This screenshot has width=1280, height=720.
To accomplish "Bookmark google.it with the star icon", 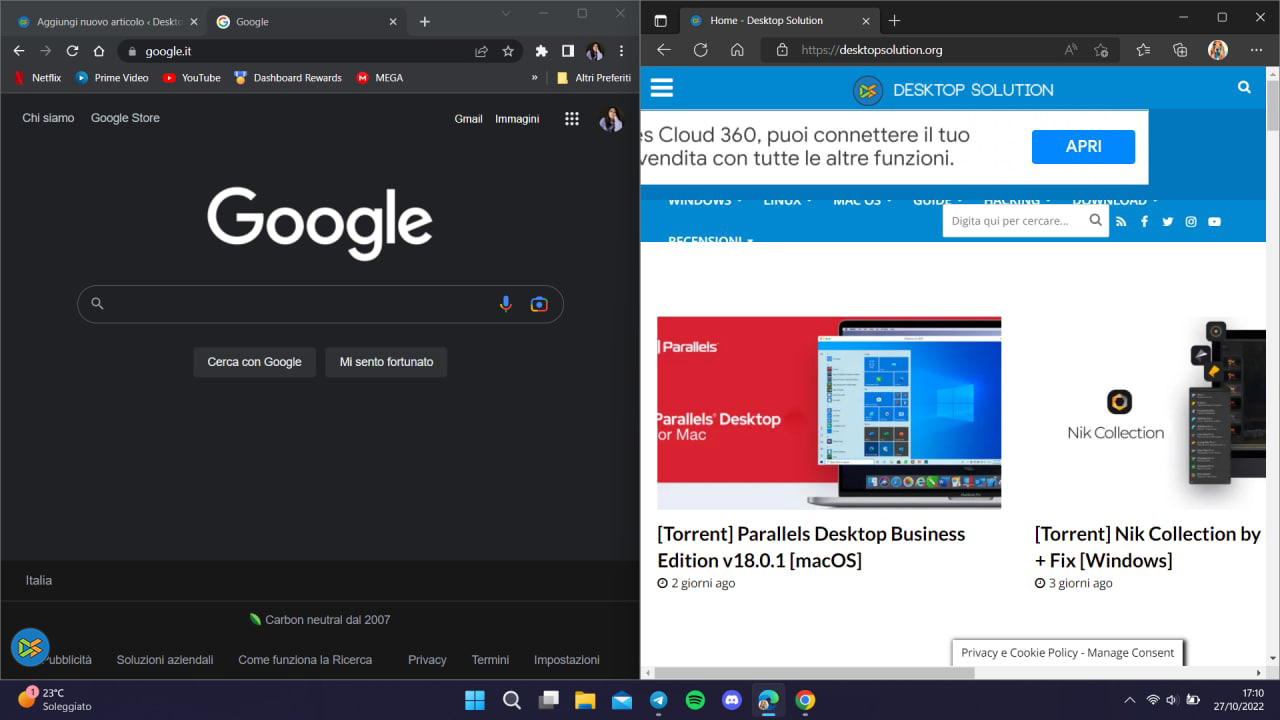I will point(508,51).
